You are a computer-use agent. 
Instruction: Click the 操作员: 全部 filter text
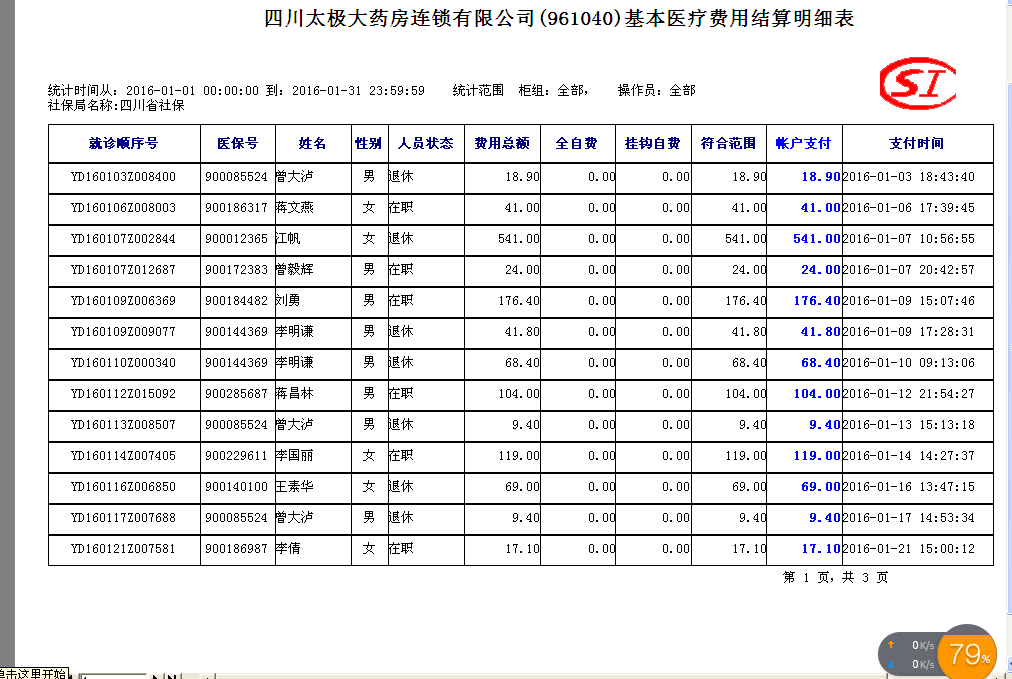(x=656, y=90)
